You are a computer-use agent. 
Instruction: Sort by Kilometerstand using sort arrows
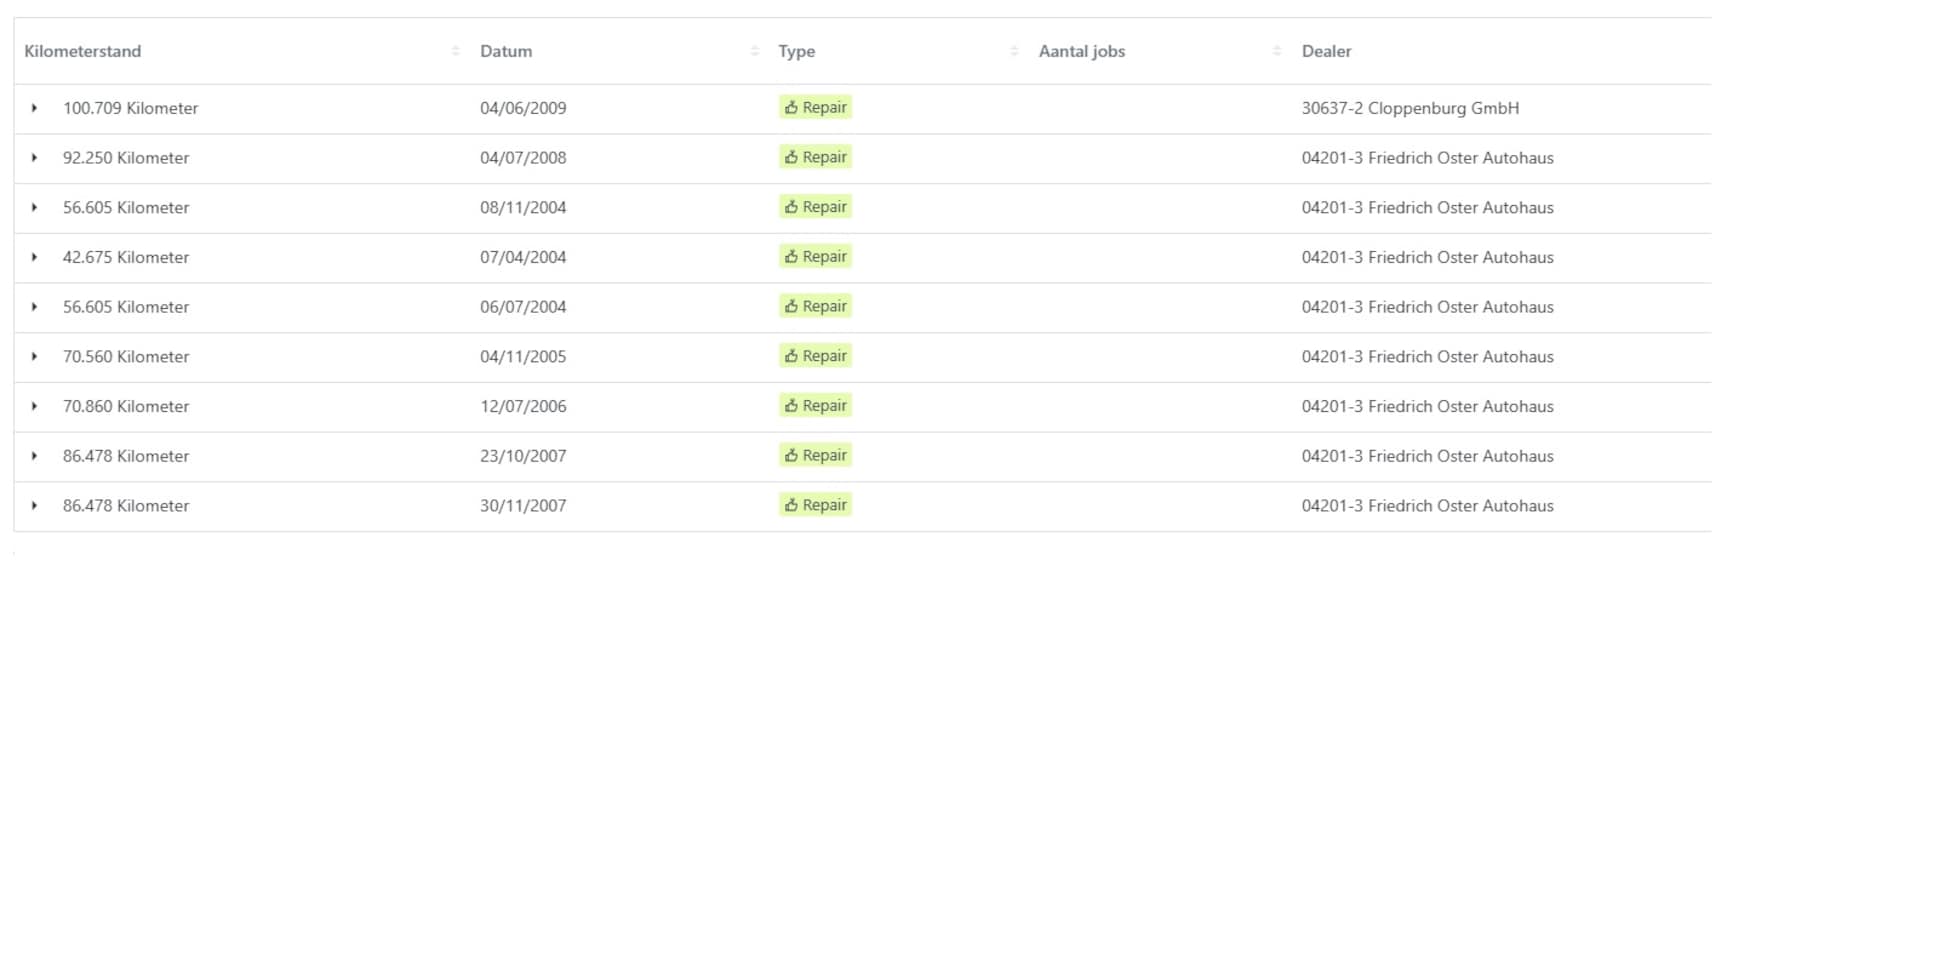coord(455,51)
